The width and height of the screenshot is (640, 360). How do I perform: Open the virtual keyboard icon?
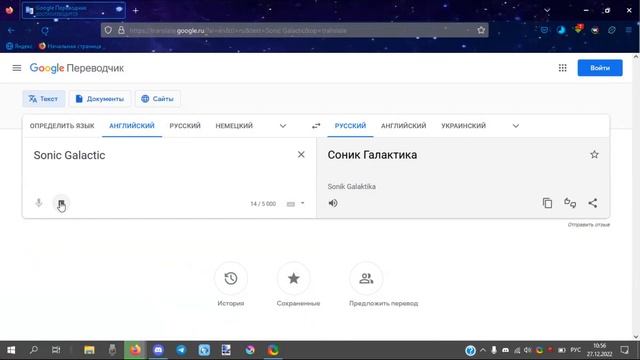click(x=291, y=204)
